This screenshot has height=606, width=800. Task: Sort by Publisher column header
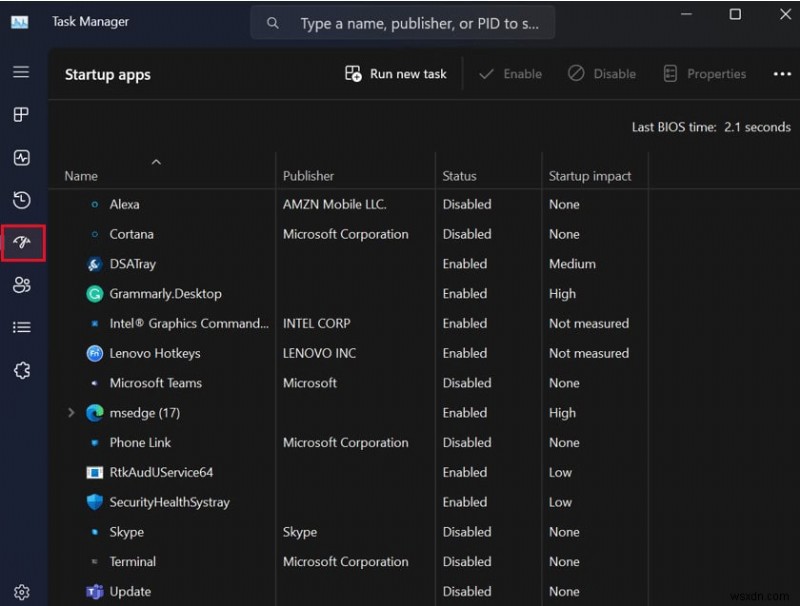tap(308, 176)
